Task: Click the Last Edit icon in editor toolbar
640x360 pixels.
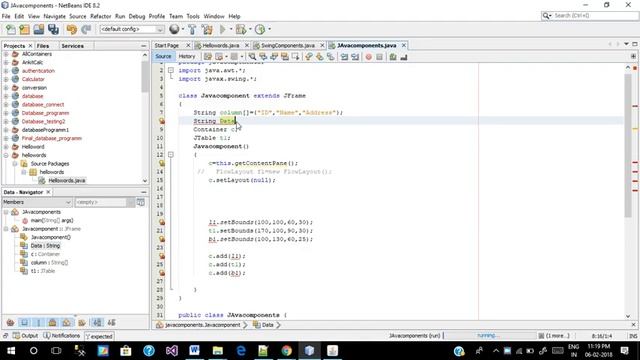Action: pos(208,57)
